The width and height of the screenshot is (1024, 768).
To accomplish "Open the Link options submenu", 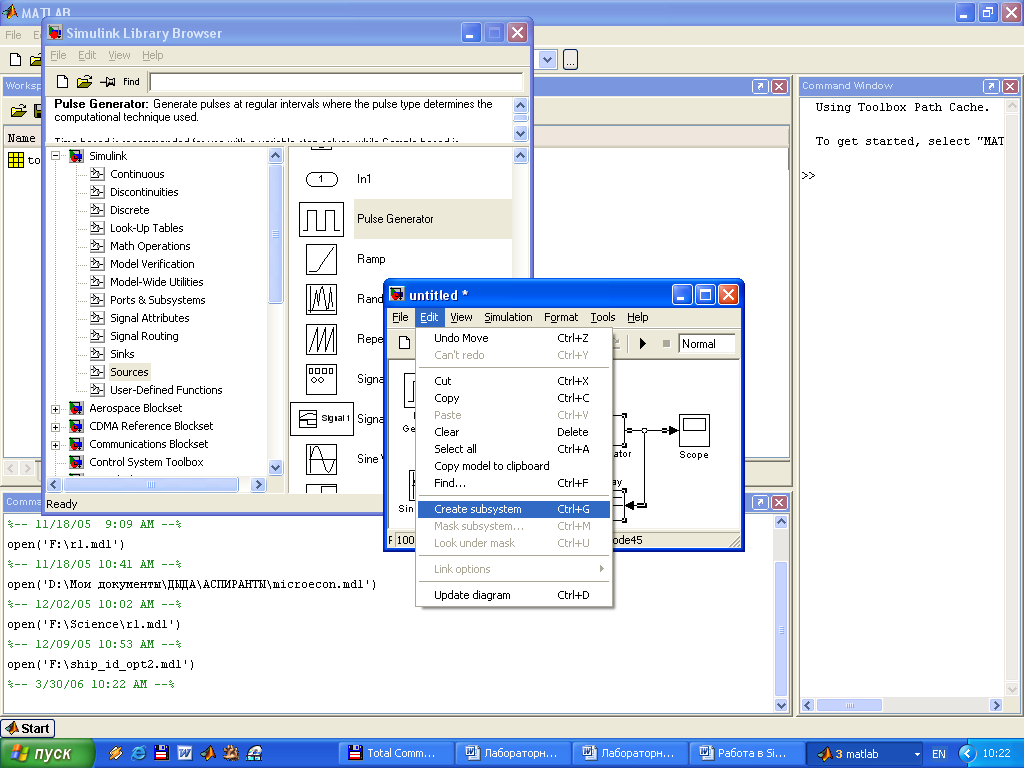I will coord(513,569).
